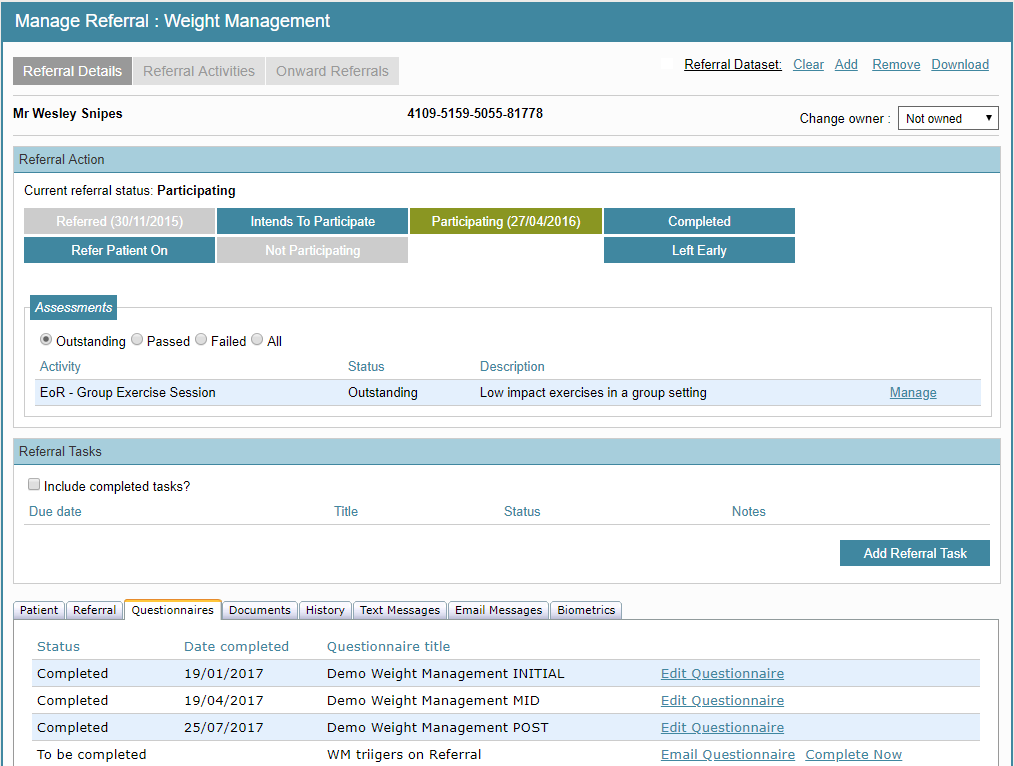Click the Add referral dataset link
The height and width of the screenshot is (766, 1014).
tap(847, 65)
